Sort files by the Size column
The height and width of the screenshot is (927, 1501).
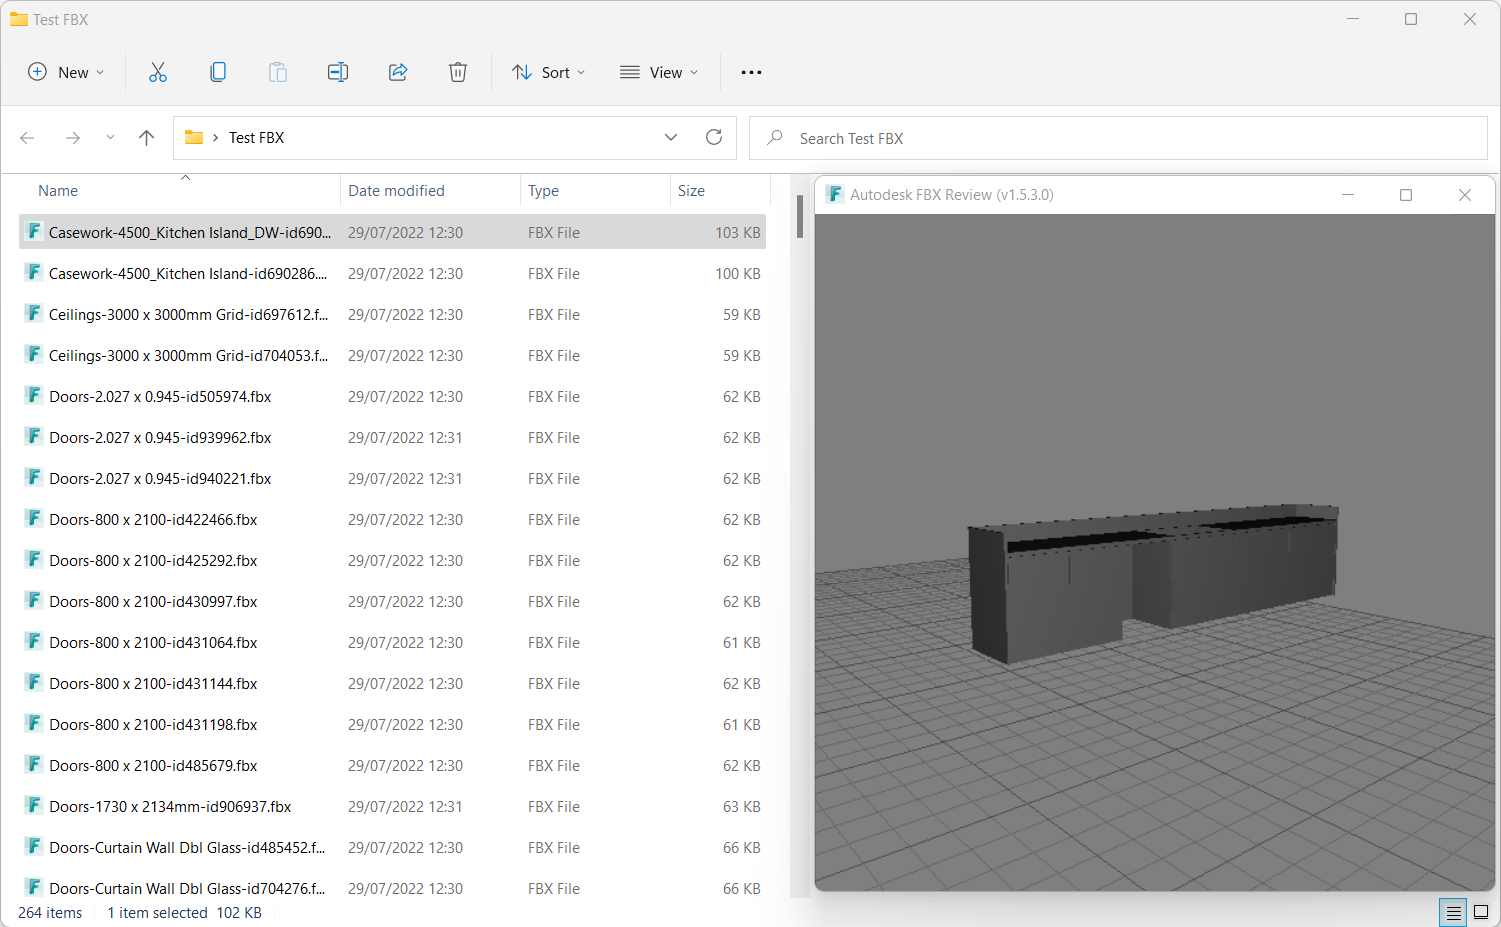[691, 191]
